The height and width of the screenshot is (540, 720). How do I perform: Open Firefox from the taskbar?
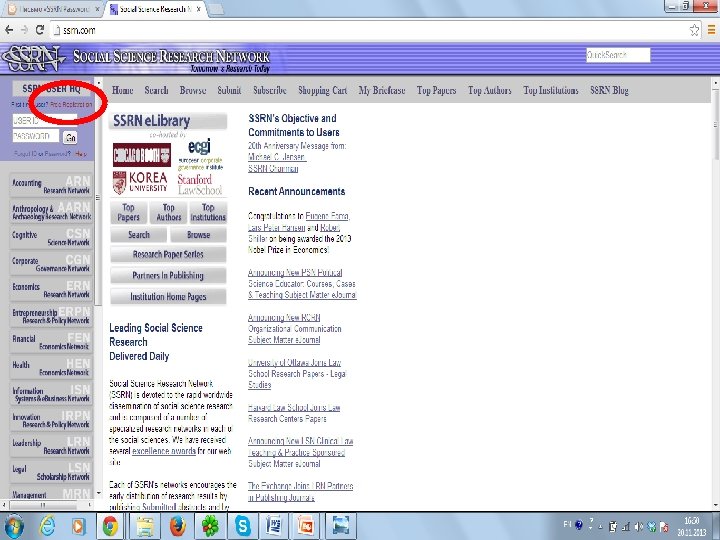[177, 526]
